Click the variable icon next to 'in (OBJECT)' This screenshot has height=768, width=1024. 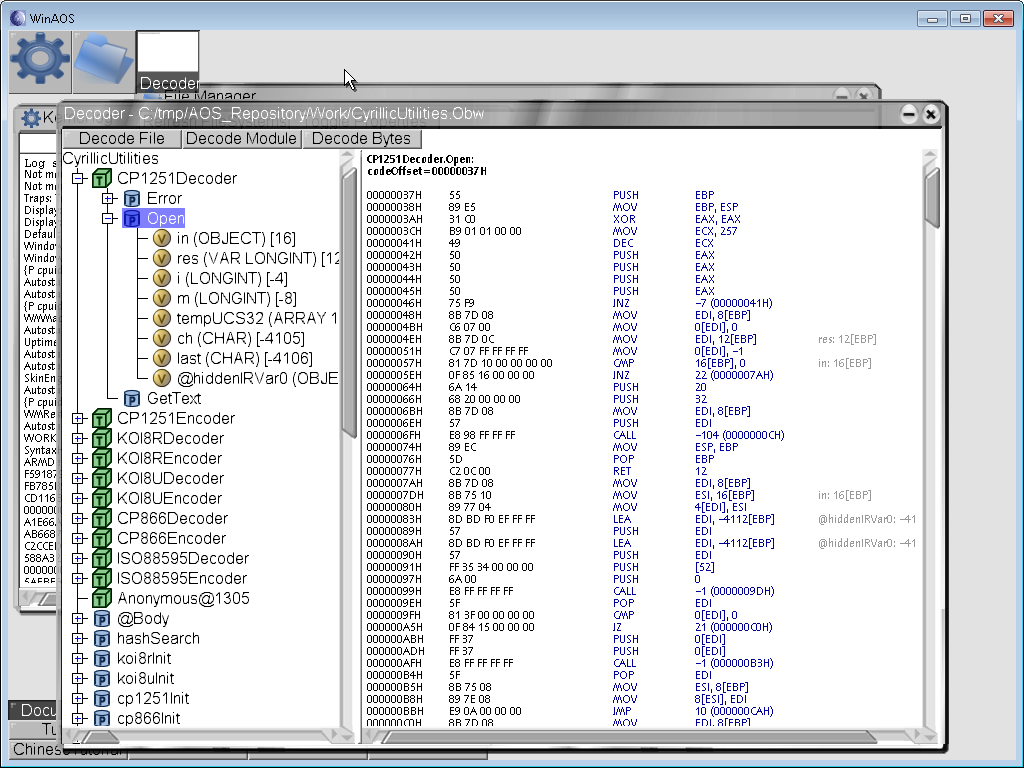[x=162, y=239]
